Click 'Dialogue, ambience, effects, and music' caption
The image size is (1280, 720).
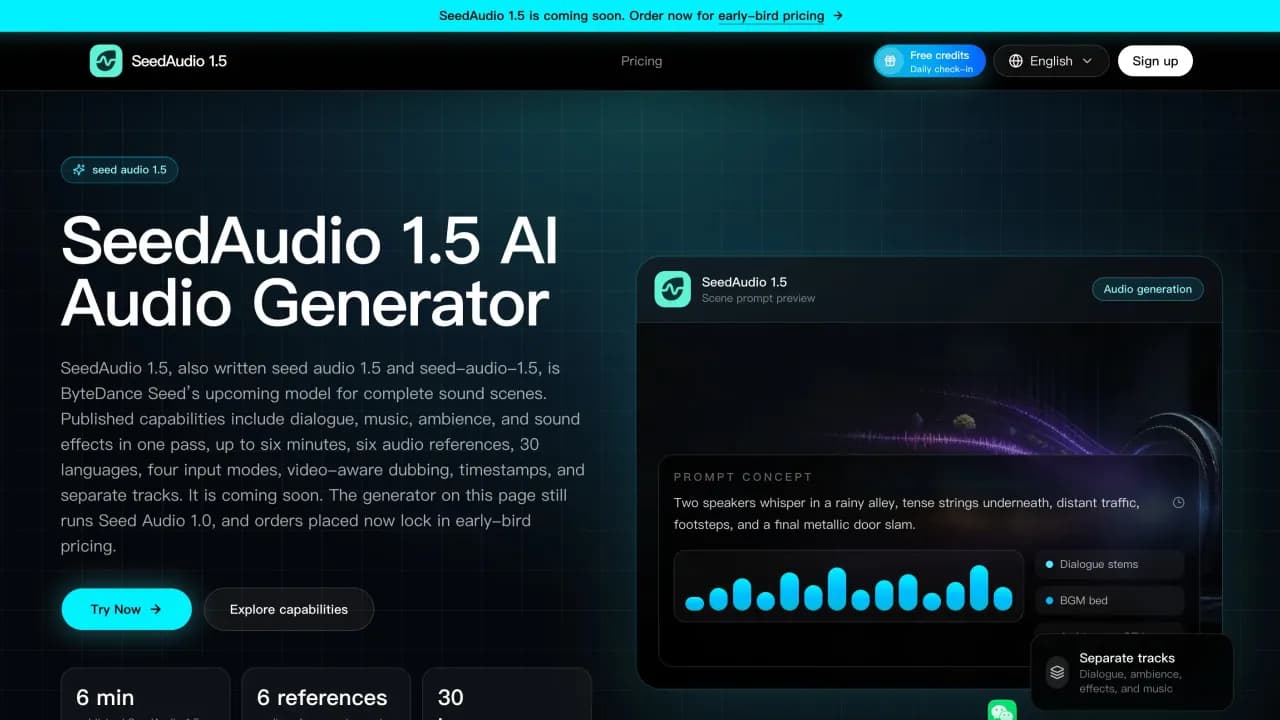(1130, 681)
